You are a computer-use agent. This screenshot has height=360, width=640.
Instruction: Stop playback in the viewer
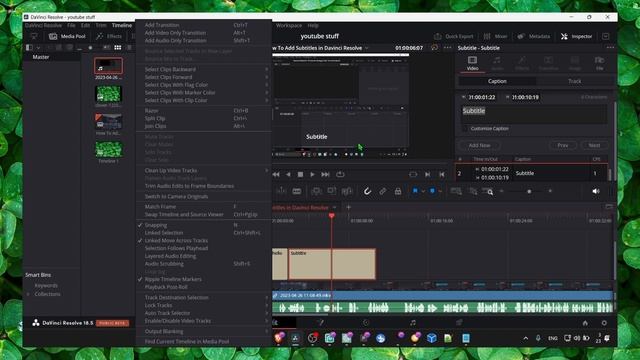click(300, 174)
